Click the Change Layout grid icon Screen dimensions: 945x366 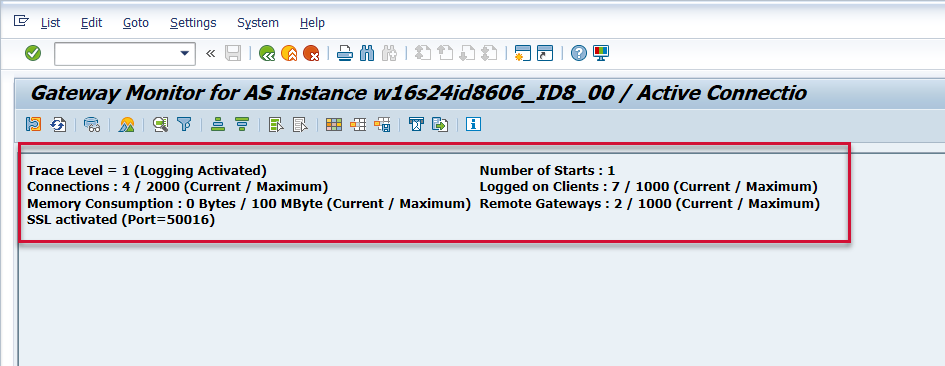334,125
